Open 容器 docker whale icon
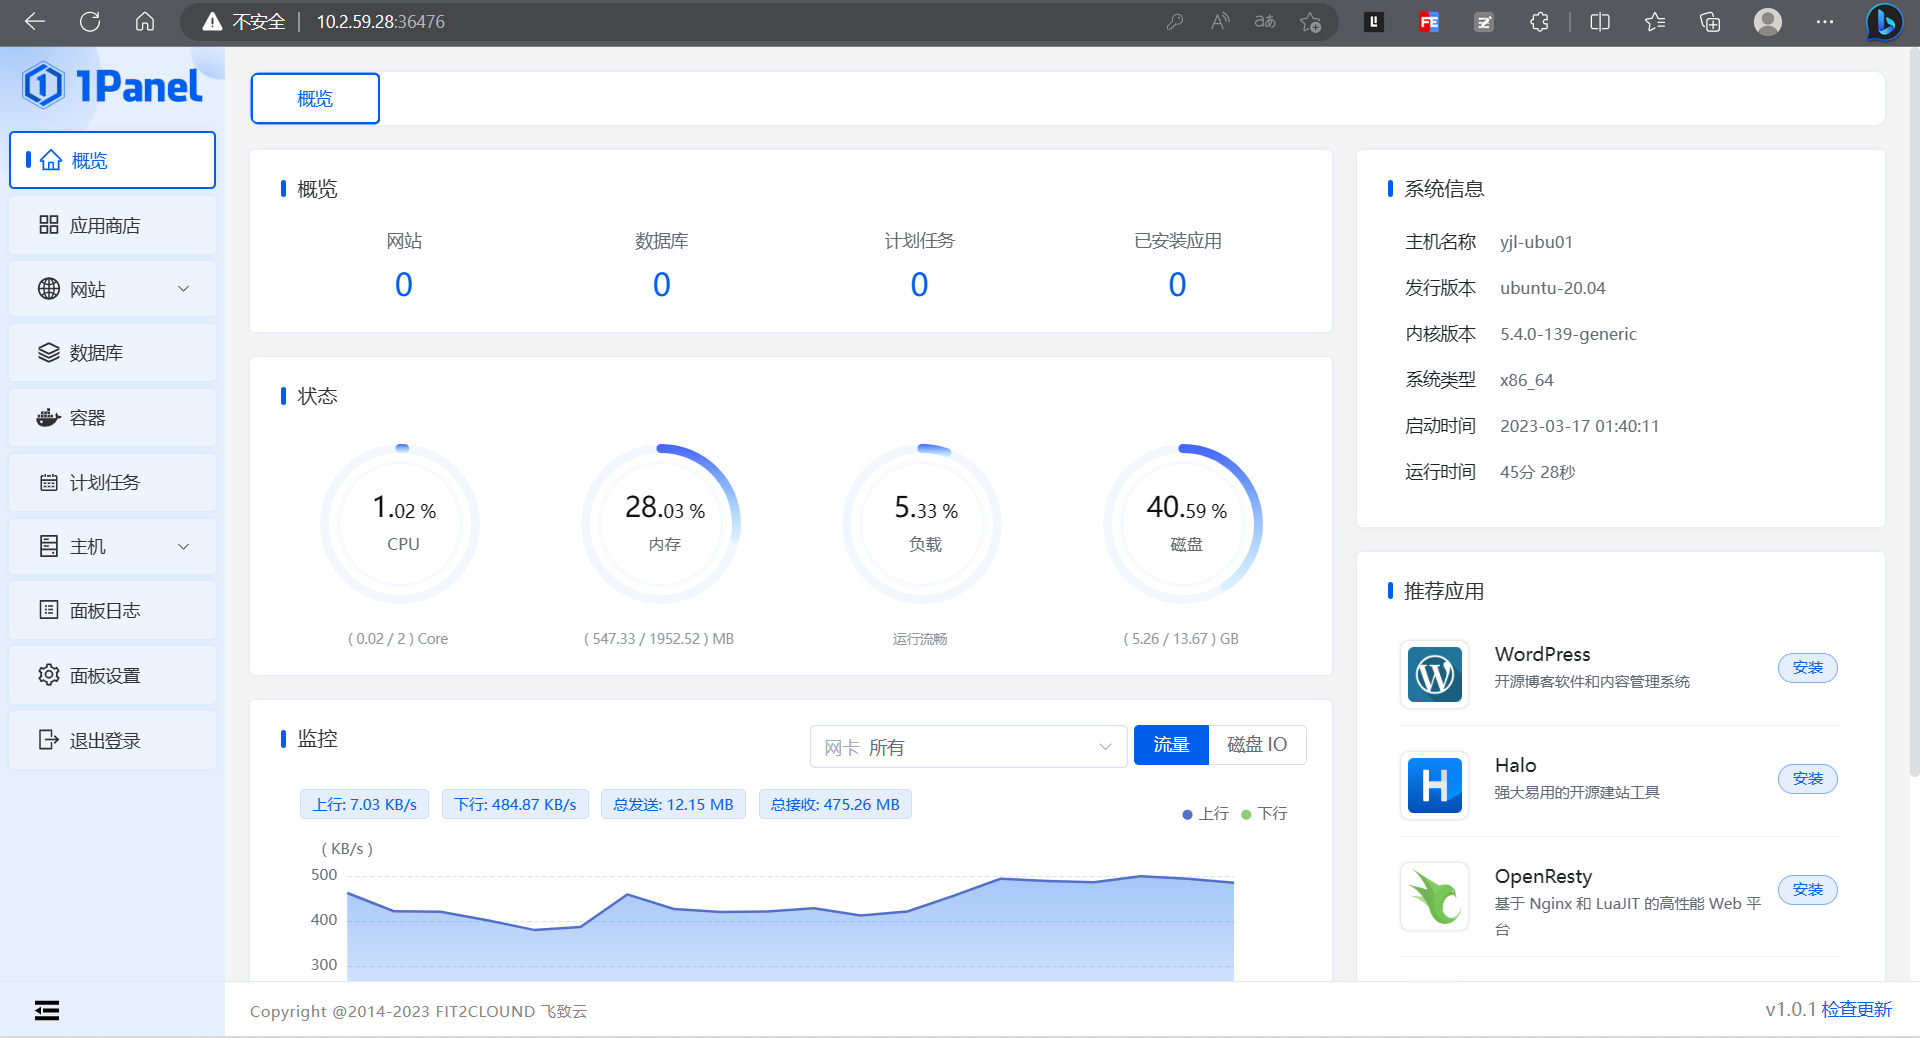 [x=49, y=417]
